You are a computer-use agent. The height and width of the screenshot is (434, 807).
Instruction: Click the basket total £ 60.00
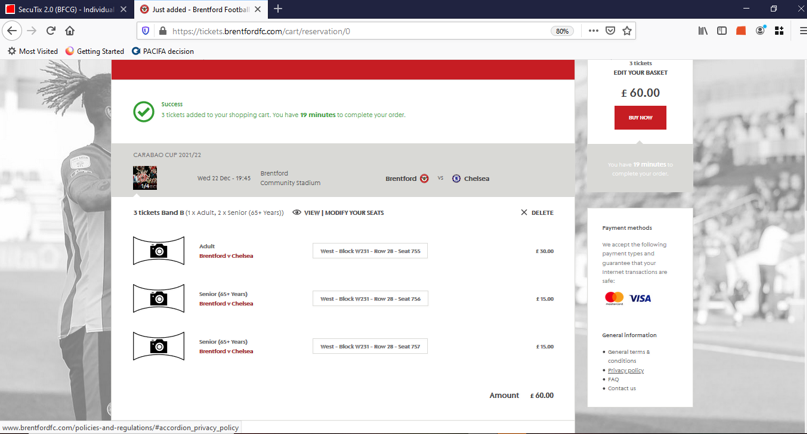tap(640, 93)
